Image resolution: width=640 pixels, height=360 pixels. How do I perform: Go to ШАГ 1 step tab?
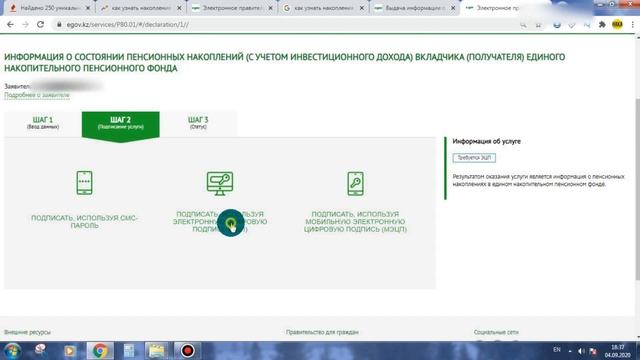coord(43,123)
